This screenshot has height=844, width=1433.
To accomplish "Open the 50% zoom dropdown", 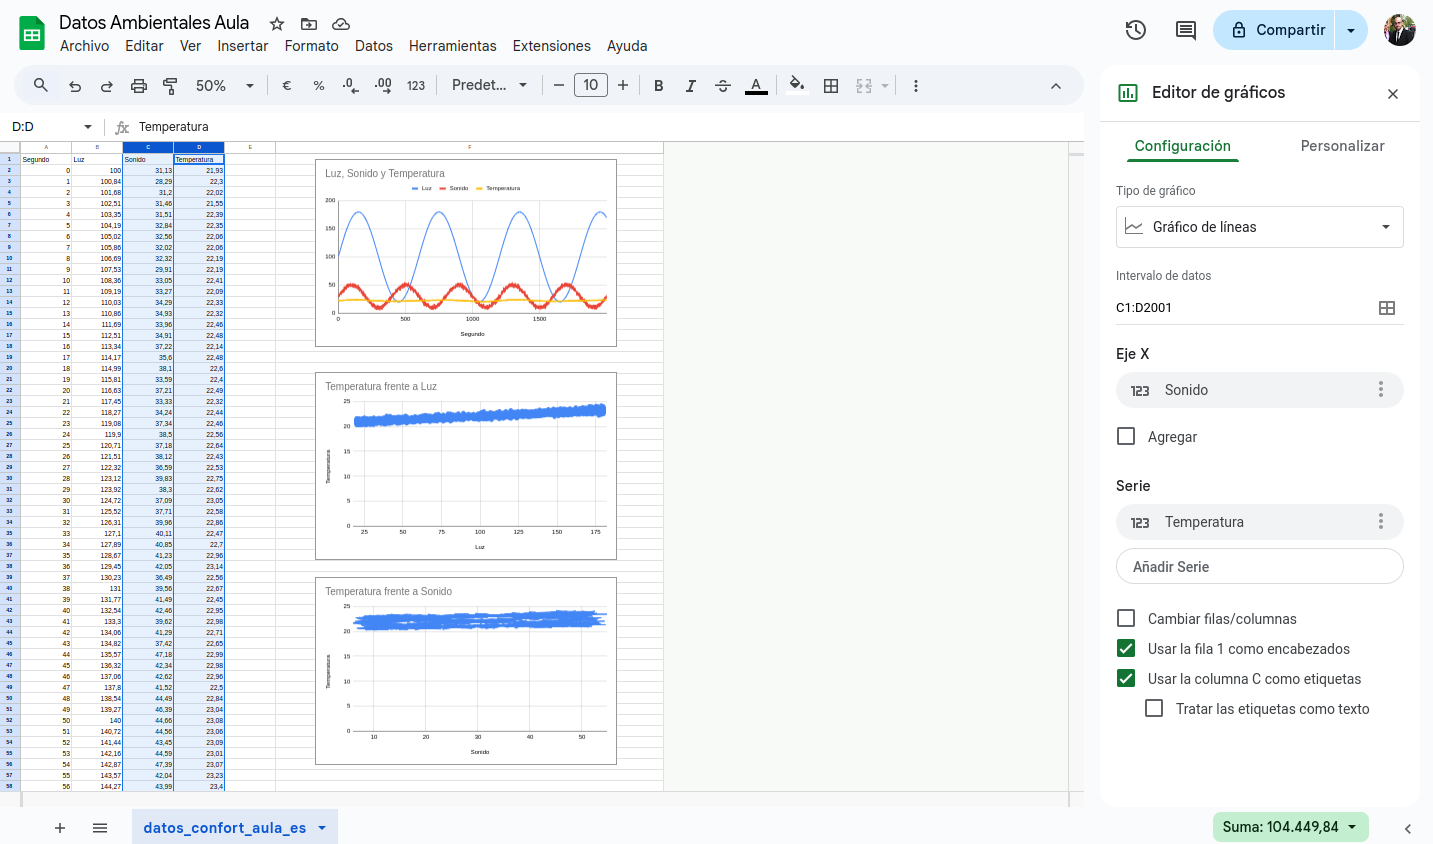I will coord(224,86).
